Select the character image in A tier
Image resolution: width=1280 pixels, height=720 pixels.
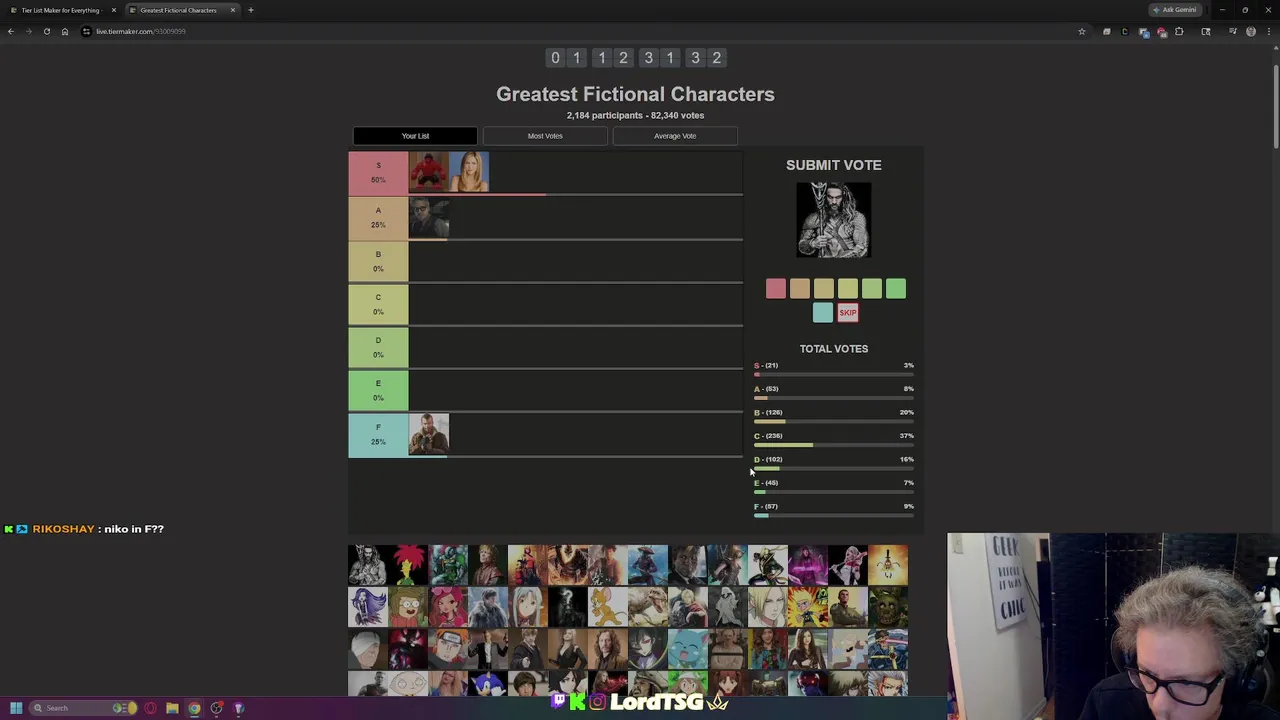coord(428,217)
